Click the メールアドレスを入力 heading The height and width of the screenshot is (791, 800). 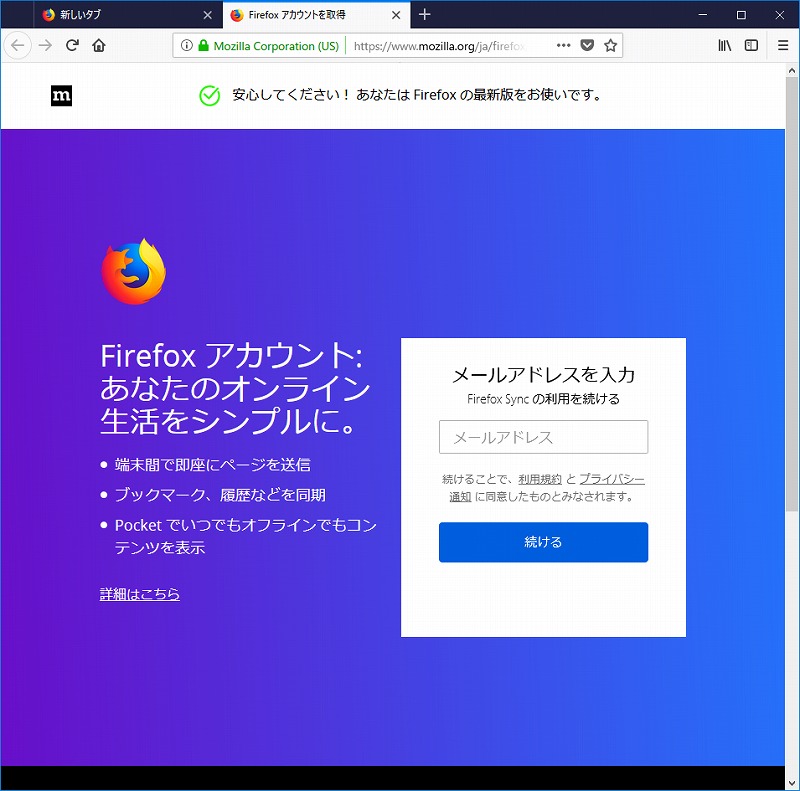coord(543,375)
